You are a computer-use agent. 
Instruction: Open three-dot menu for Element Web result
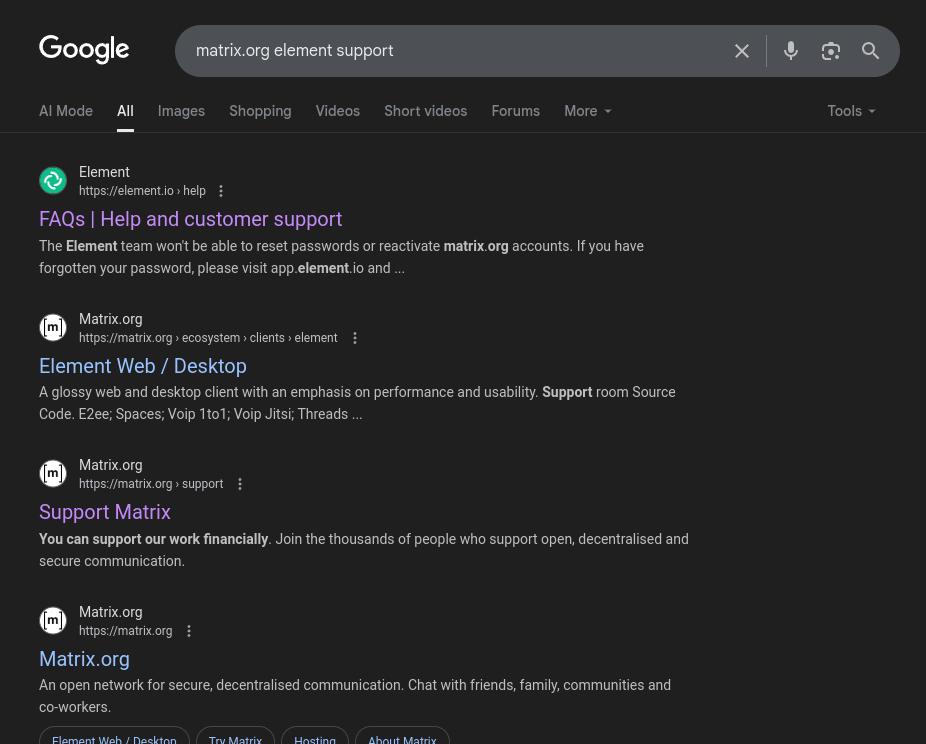tap(355, 338)
